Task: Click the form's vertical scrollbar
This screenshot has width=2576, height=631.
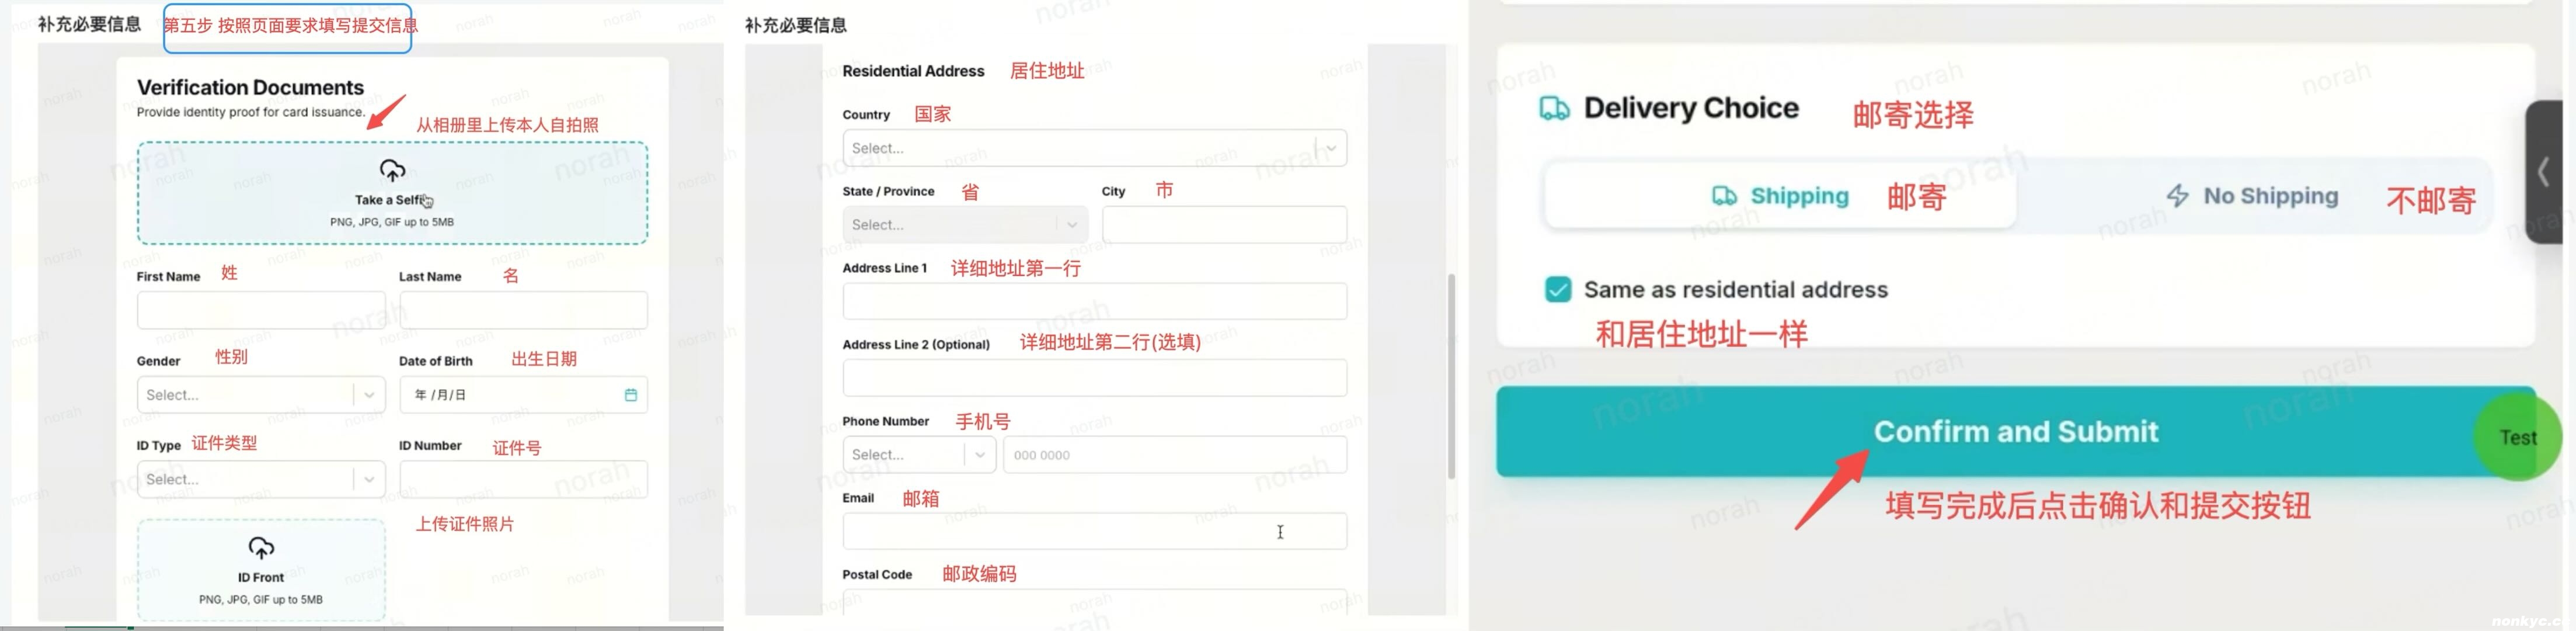Action: pos(1451,376)
